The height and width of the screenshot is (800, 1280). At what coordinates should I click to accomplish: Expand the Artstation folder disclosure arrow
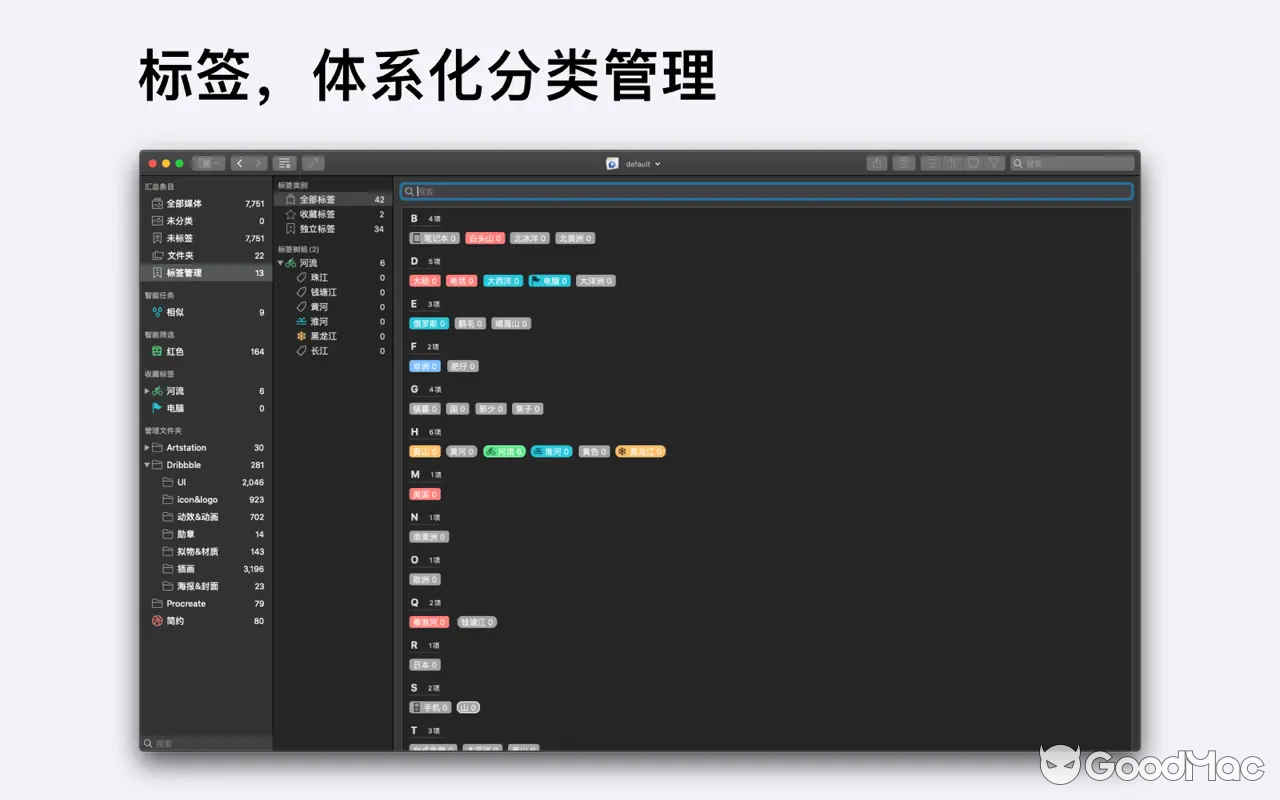click(146, 447)
